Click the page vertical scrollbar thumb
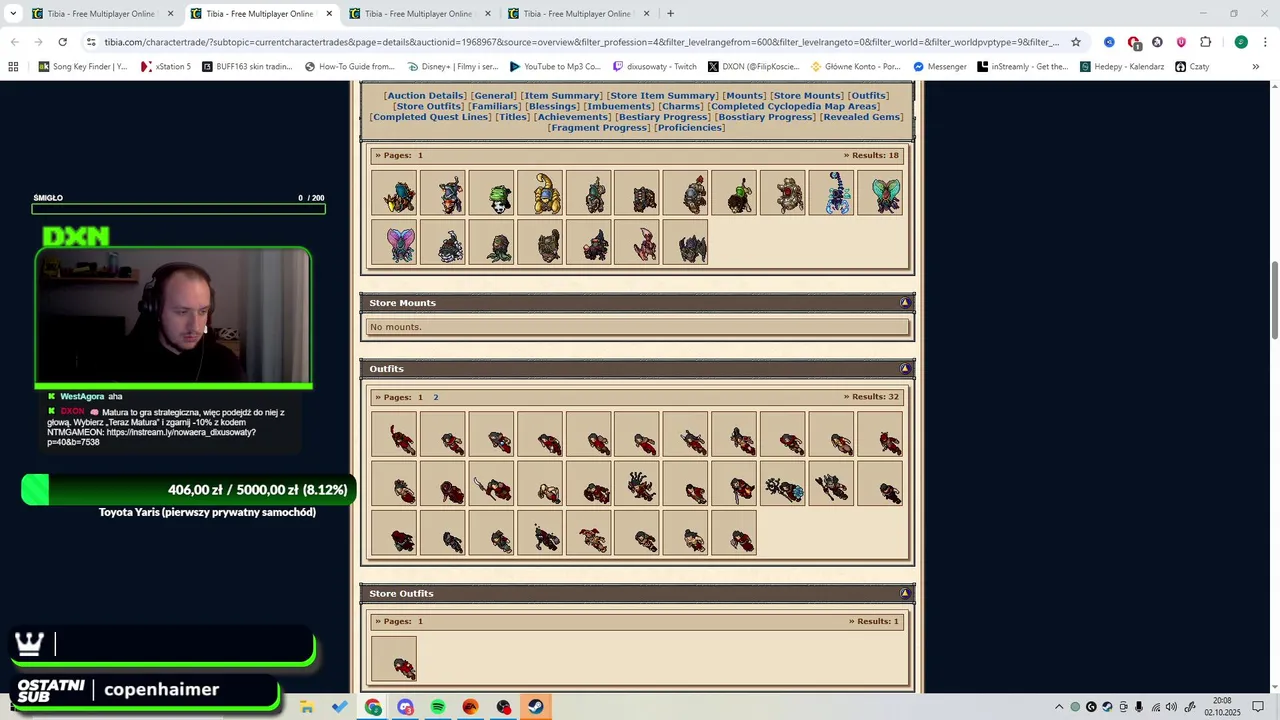This screenshot has width=1280, height=720. point(1274,300)
